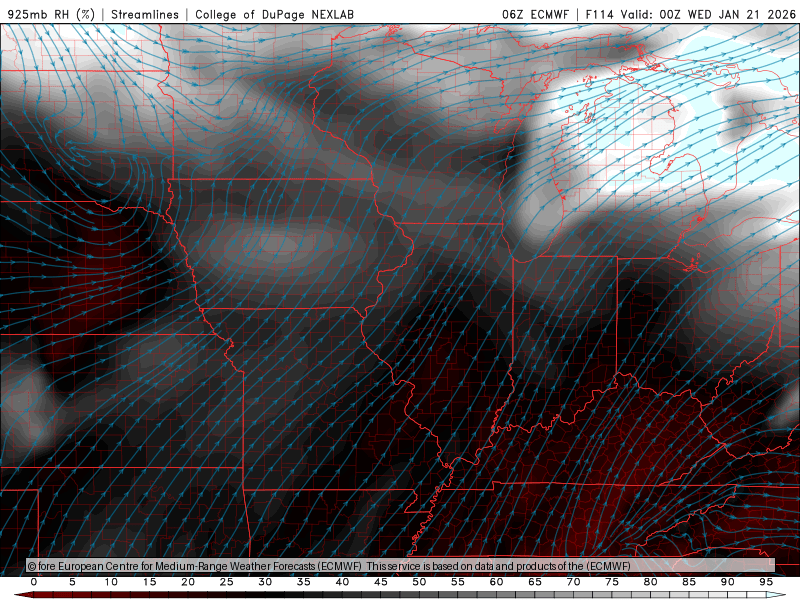Click the "40" legend value
800x600 pixels.
tap(342, 582)
